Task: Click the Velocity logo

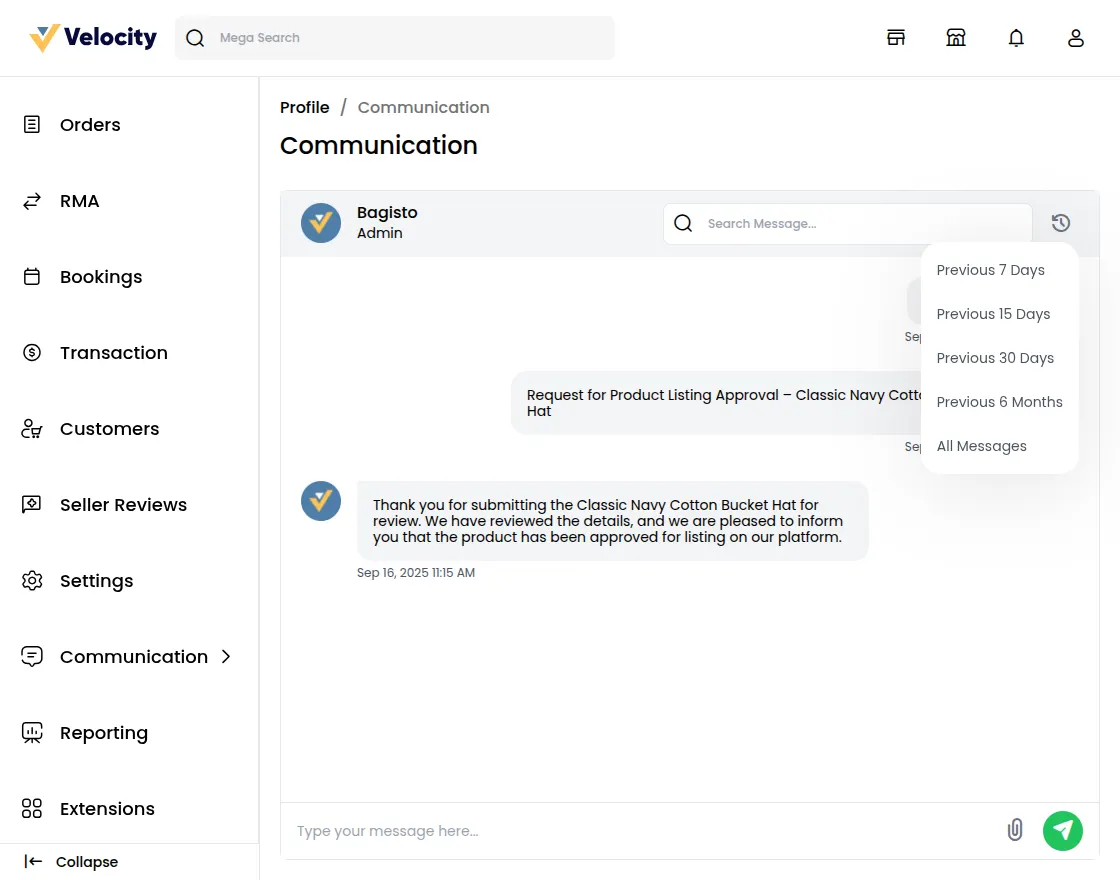Action: [93, 38]
